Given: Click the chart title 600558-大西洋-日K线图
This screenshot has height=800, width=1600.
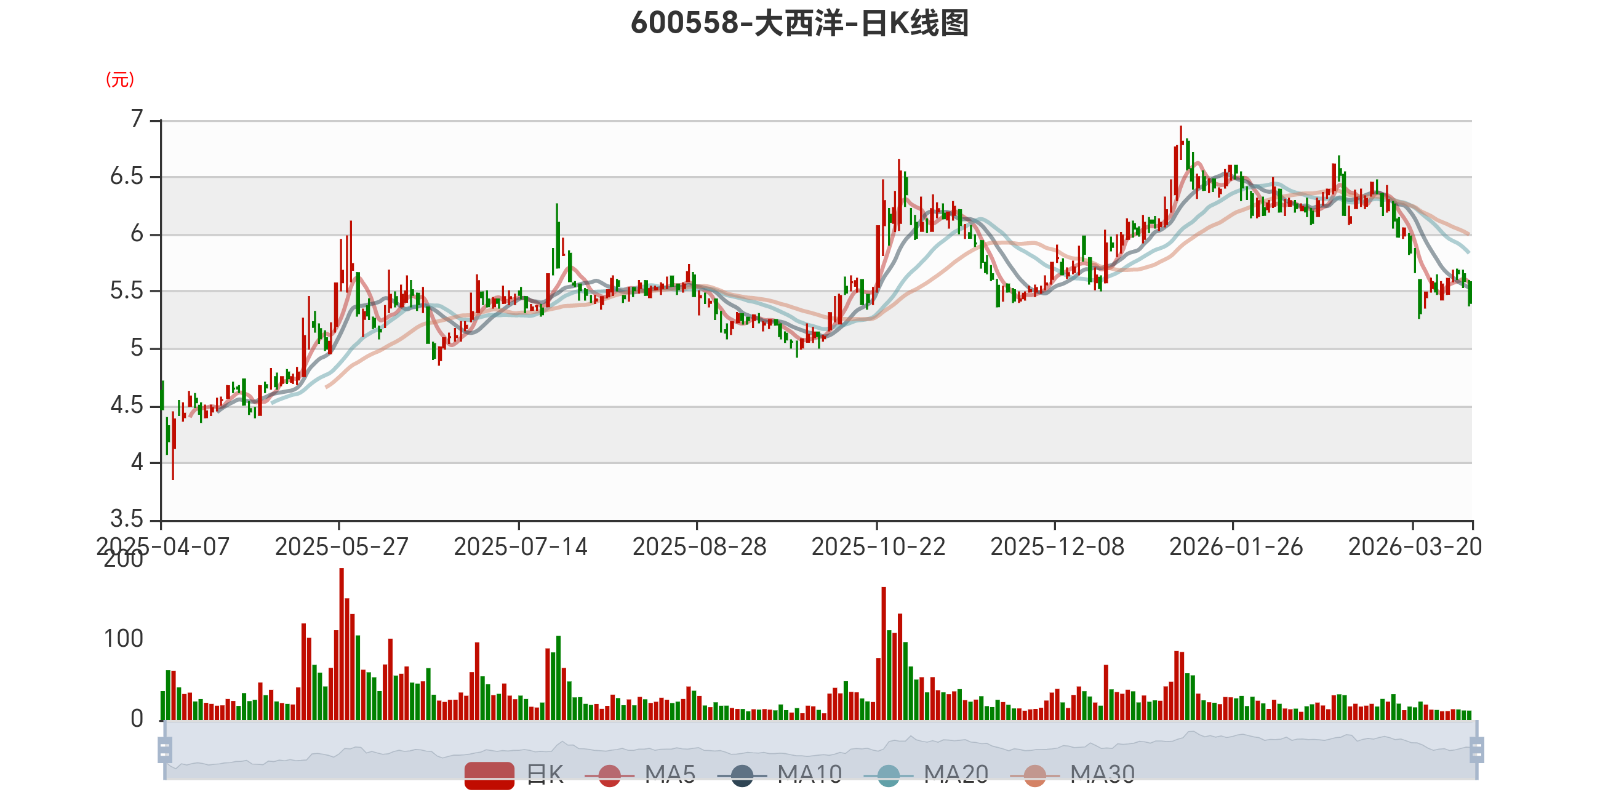Looking at the screenshot, I should (x=800, y=23).
